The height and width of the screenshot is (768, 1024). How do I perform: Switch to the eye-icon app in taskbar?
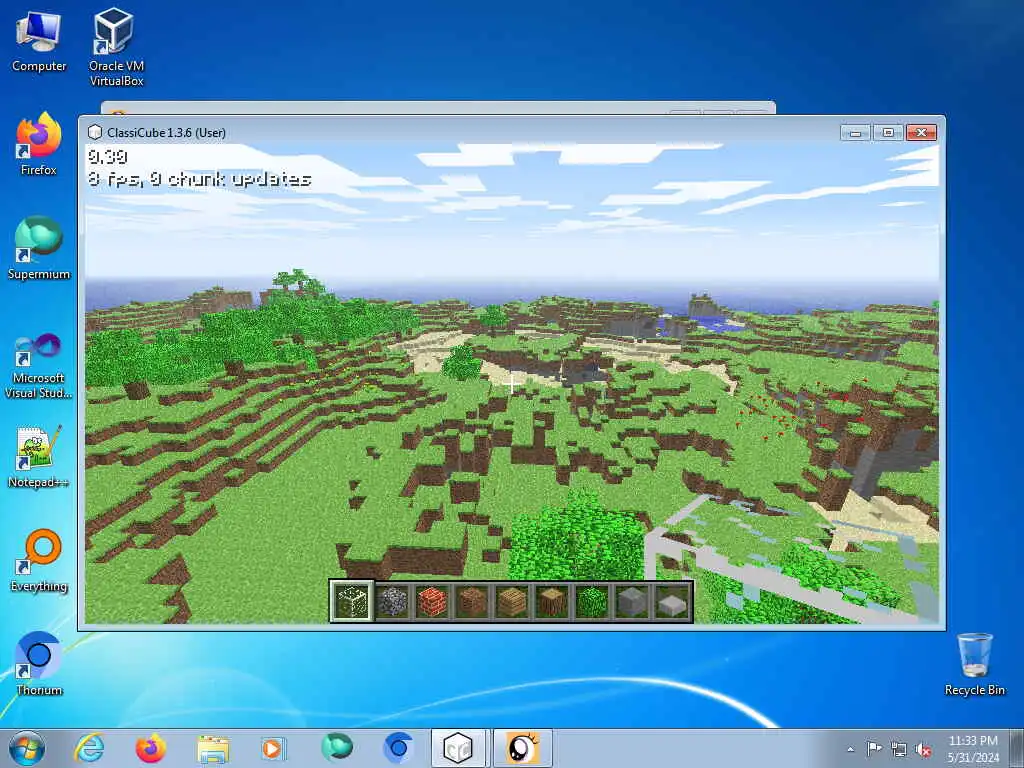(522, 748)
